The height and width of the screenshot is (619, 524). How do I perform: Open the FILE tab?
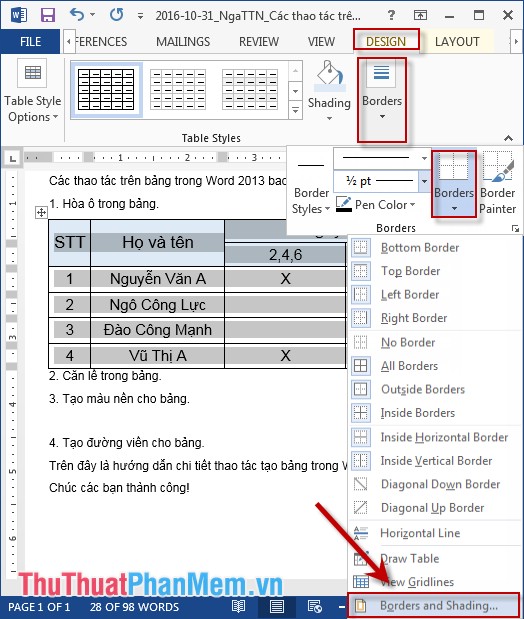[30, 41]
